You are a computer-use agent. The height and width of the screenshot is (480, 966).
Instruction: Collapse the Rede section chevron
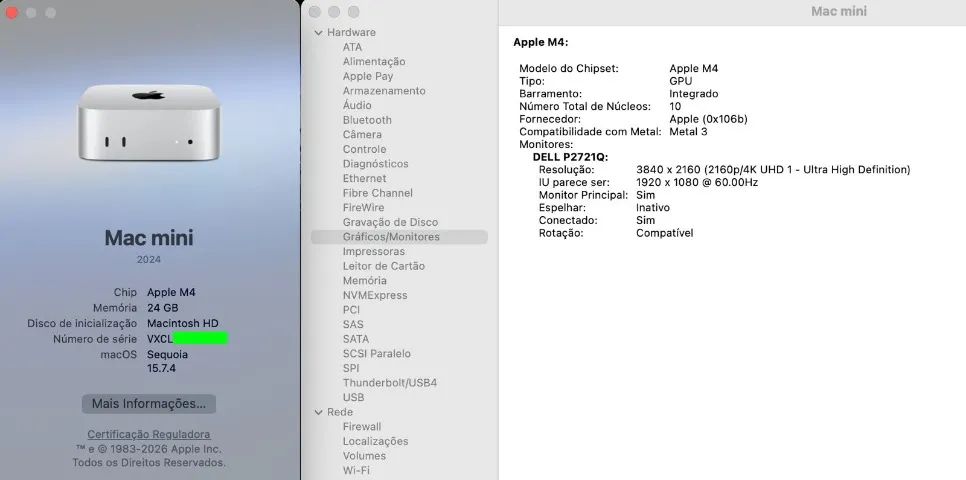click(319, 412)
